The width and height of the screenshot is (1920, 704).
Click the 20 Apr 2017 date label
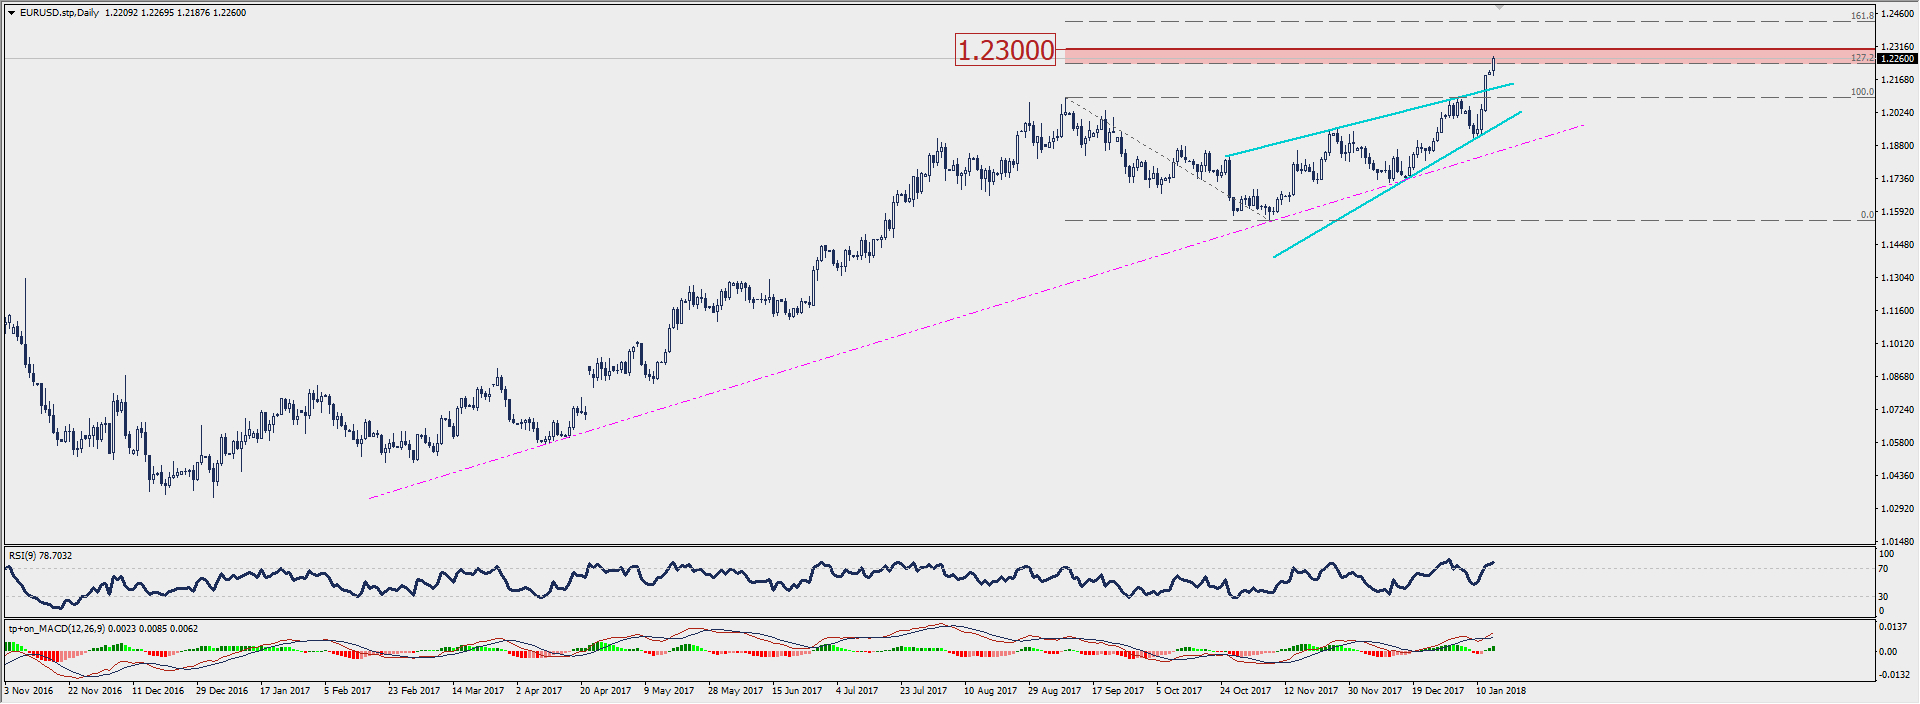point(605,691)
